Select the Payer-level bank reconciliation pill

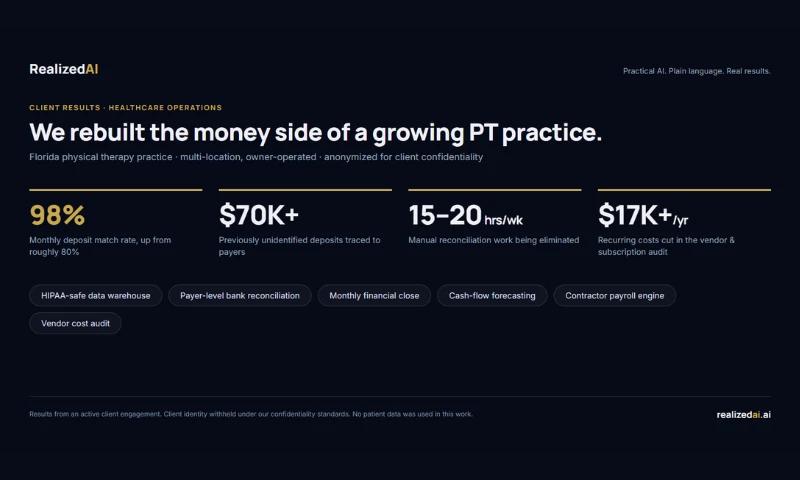click(x=240, y=295)
